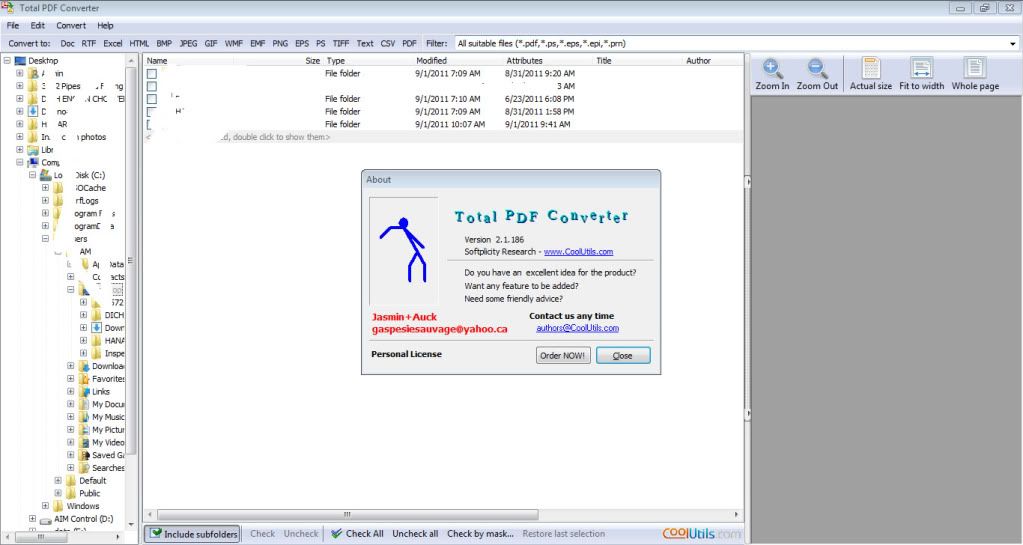Click the Total PDF Converter title bar icon

click(8, 8)
